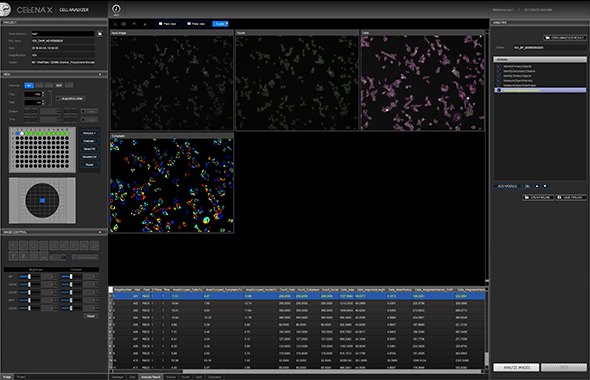The width and height of the screenshot is (590, 380).
Task: Select the line drawing tool in Image Control
Action: pyautogui.click(x=23, y=245)
